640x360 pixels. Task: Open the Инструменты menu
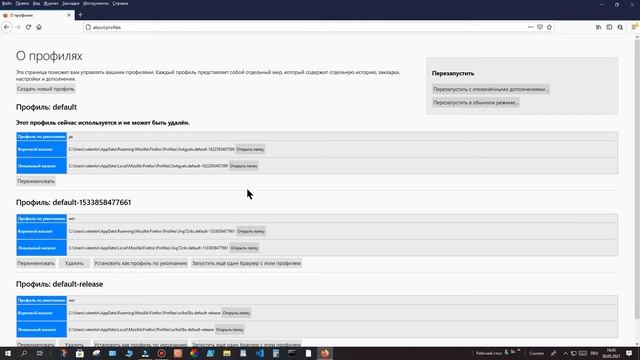click(x=96, y=3)
